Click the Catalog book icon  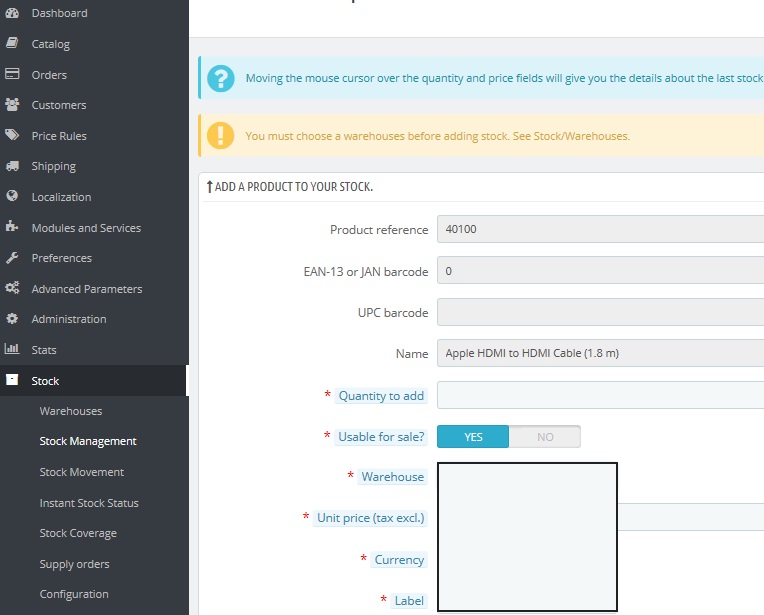12,43
